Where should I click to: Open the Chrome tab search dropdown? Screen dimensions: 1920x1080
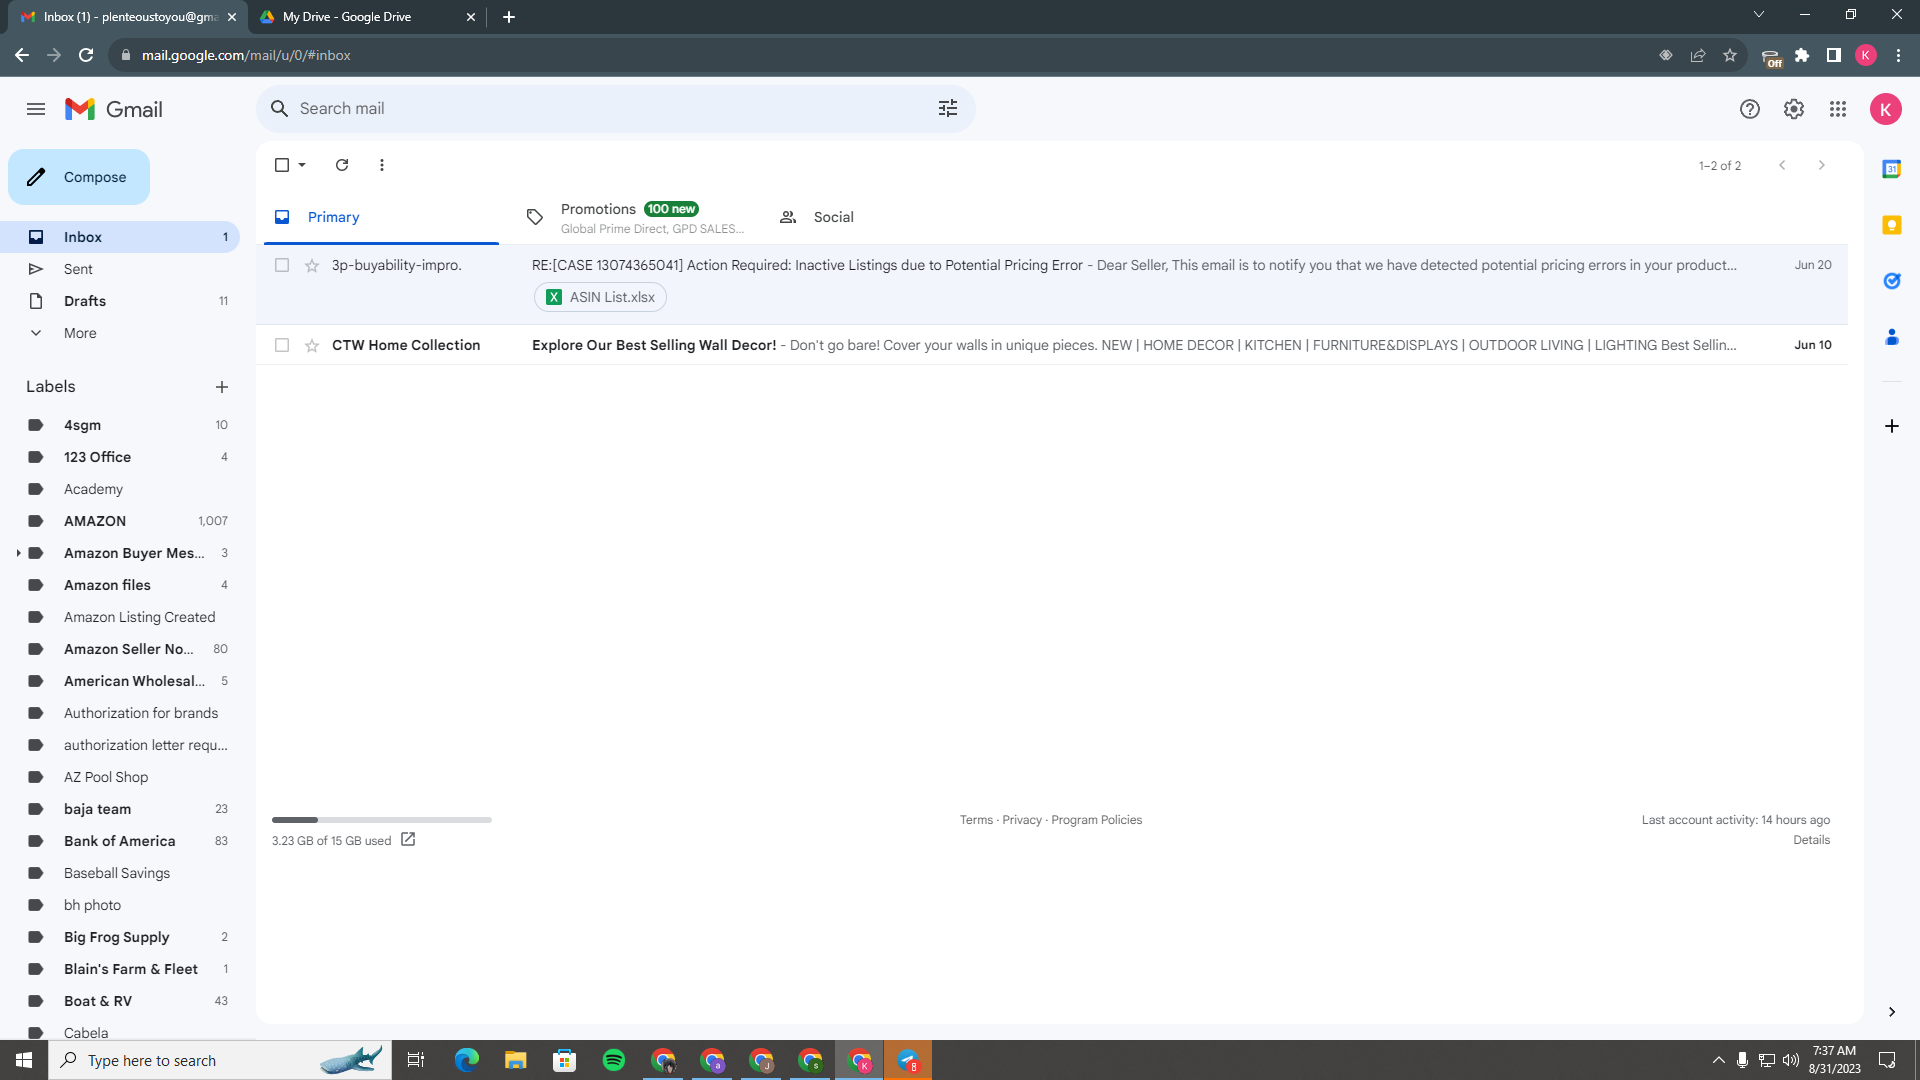point(1758,15)
